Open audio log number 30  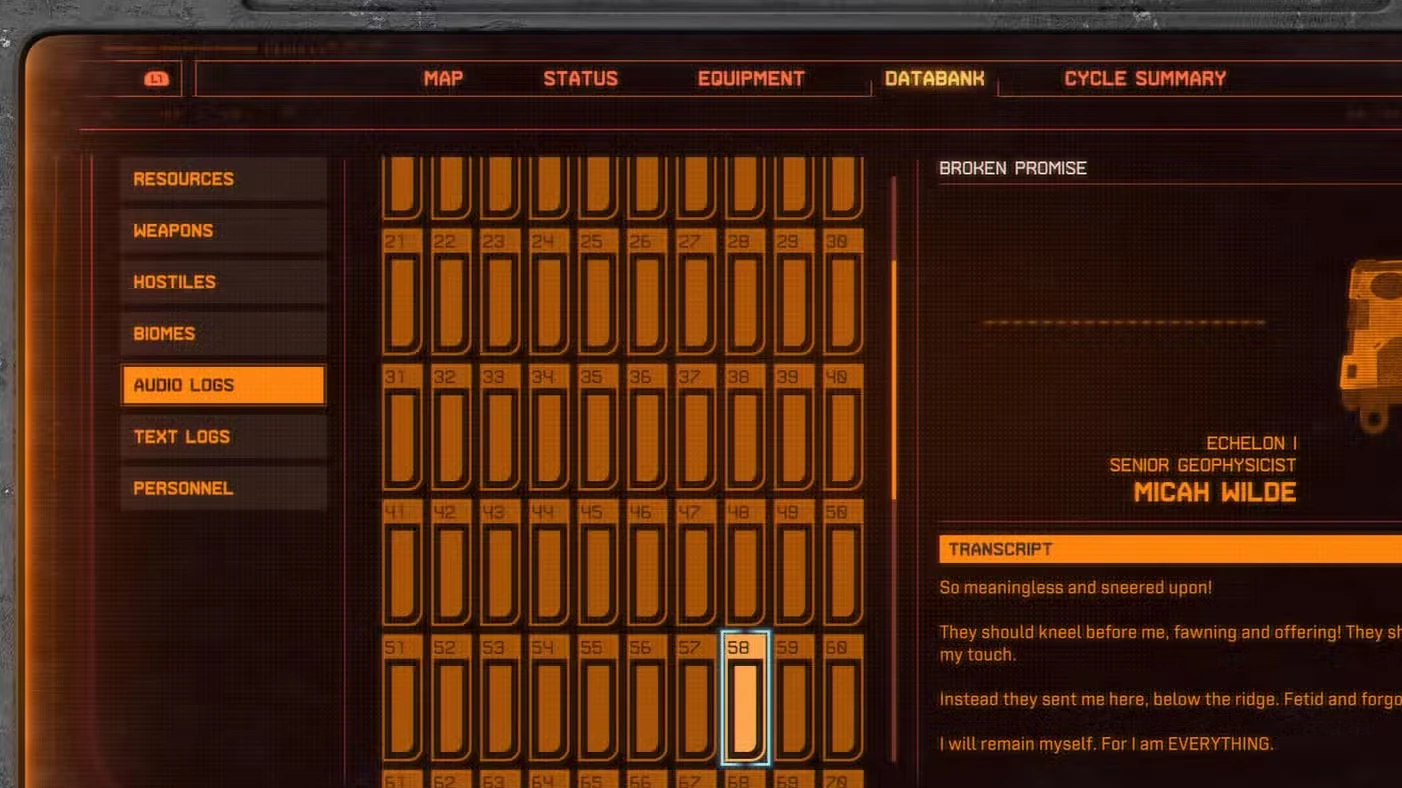tap(843, 292)
